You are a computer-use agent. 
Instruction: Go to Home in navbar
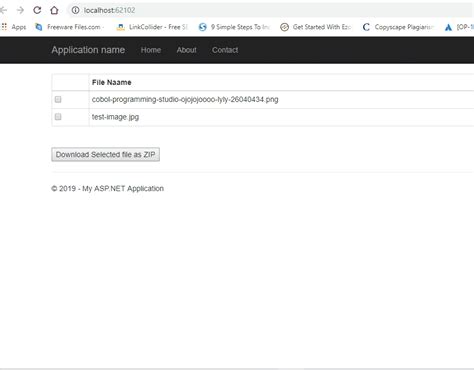click(151, 50)
